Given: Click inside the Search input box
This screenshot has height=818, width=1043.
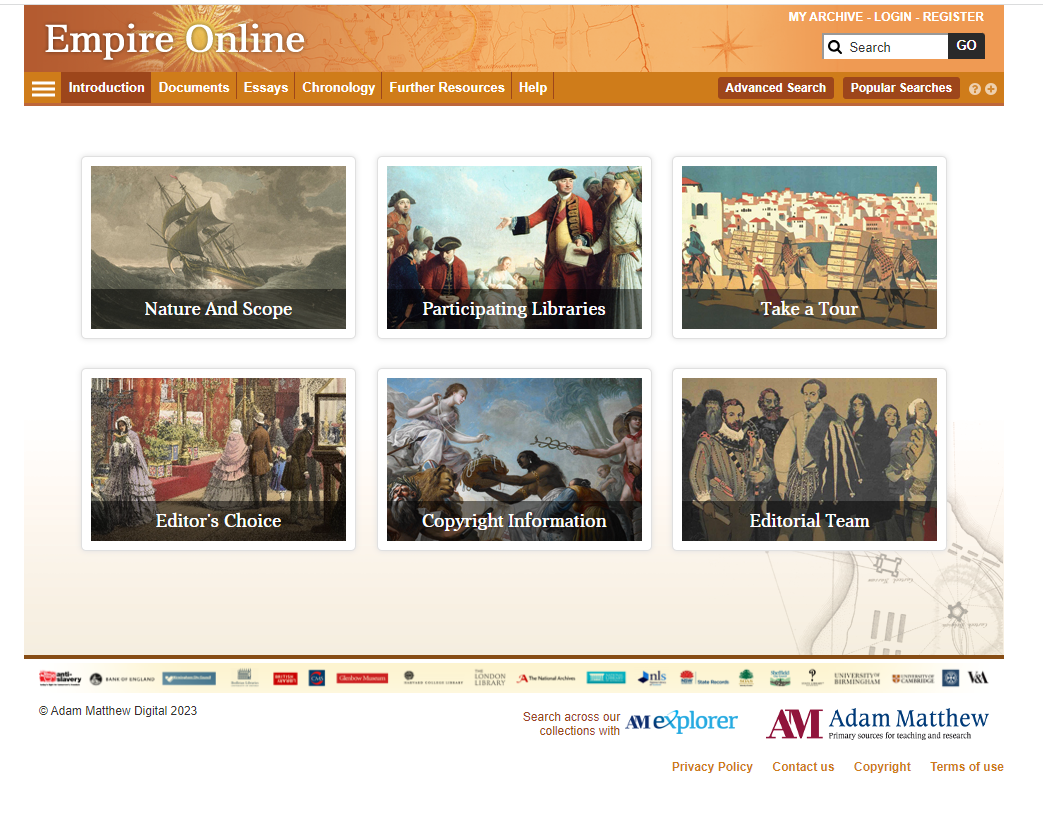Looking at the screenshot, I should [x=890, y=46].
